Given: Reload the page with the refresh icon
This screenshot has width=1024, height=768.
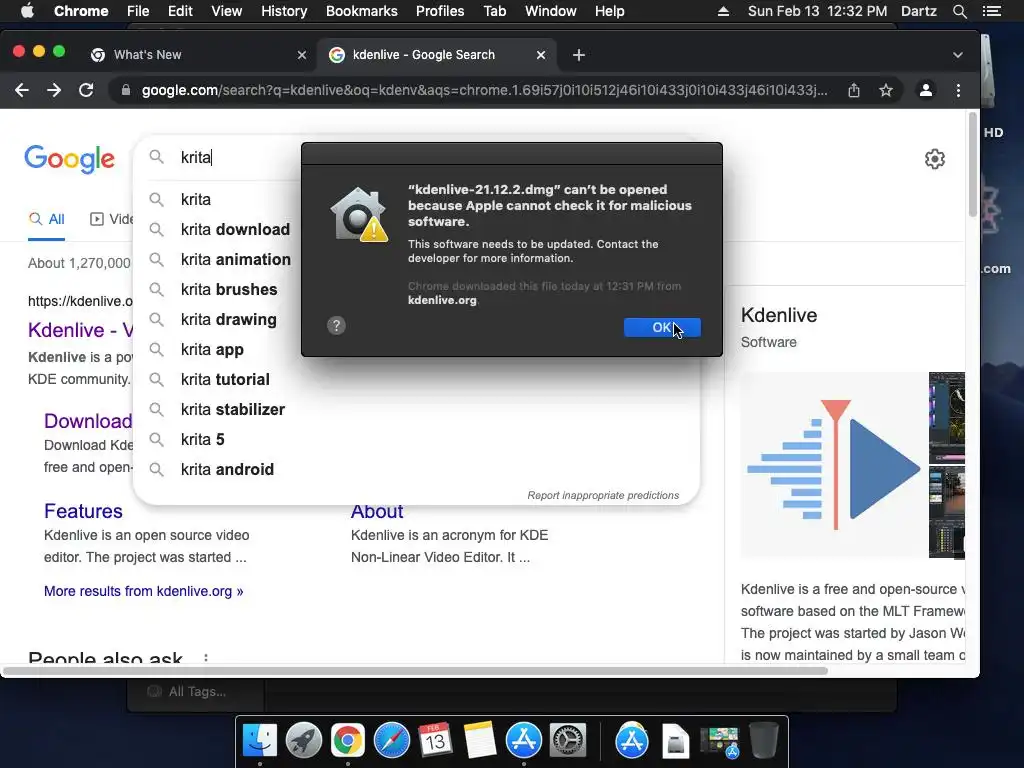Looking at the screenshot, I should [86, 90].
